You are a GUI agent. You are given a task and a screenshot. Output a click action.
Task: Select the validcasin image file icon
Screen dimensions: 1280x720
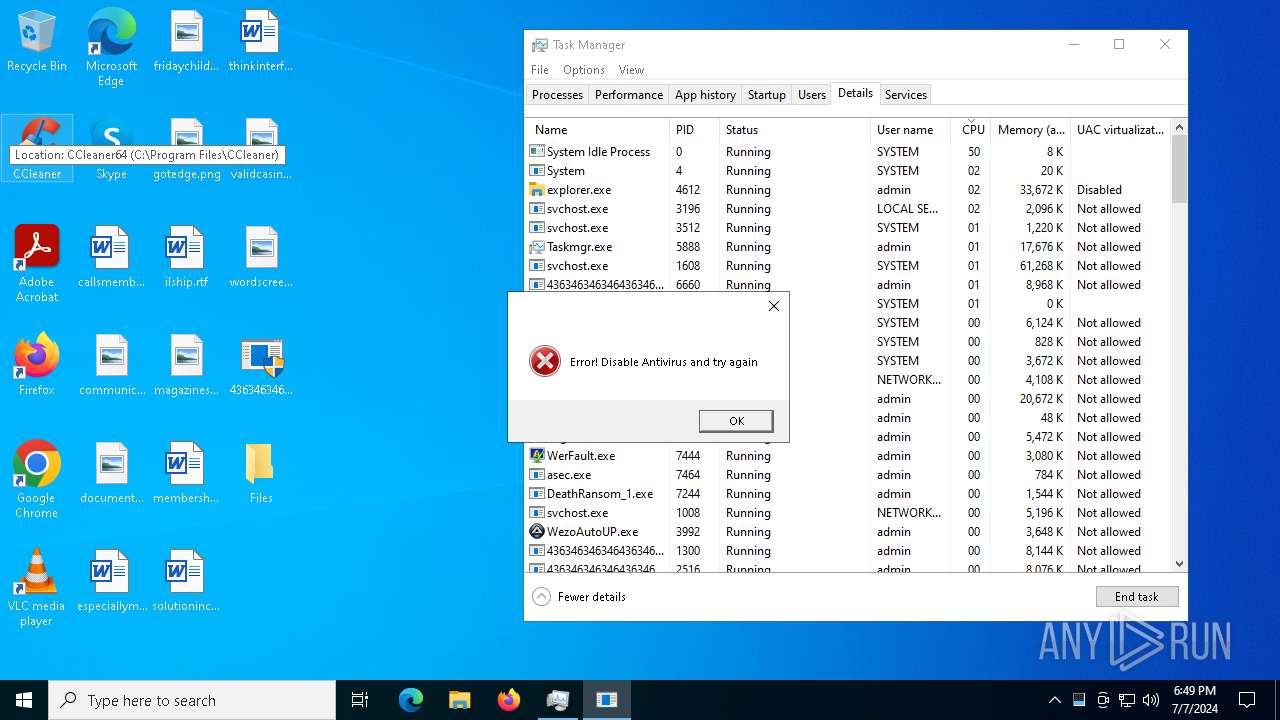[261, 150]
